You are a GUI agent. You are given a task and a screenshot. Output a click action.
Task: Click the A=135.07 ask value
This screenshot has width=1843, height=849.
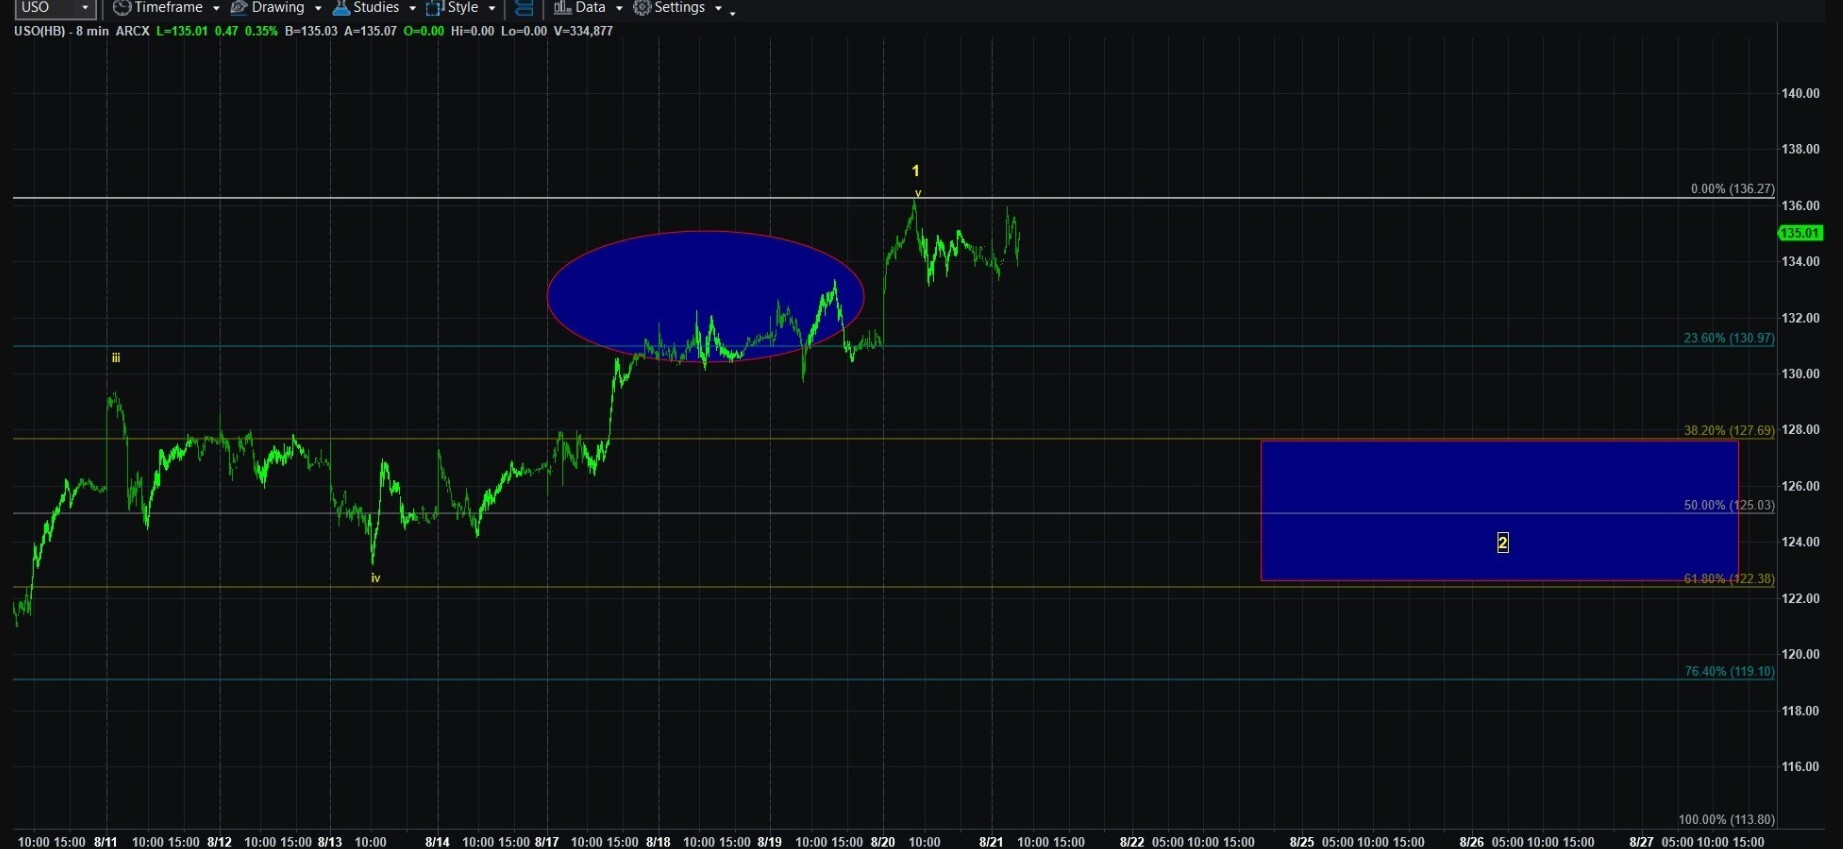tap(370, 31)
